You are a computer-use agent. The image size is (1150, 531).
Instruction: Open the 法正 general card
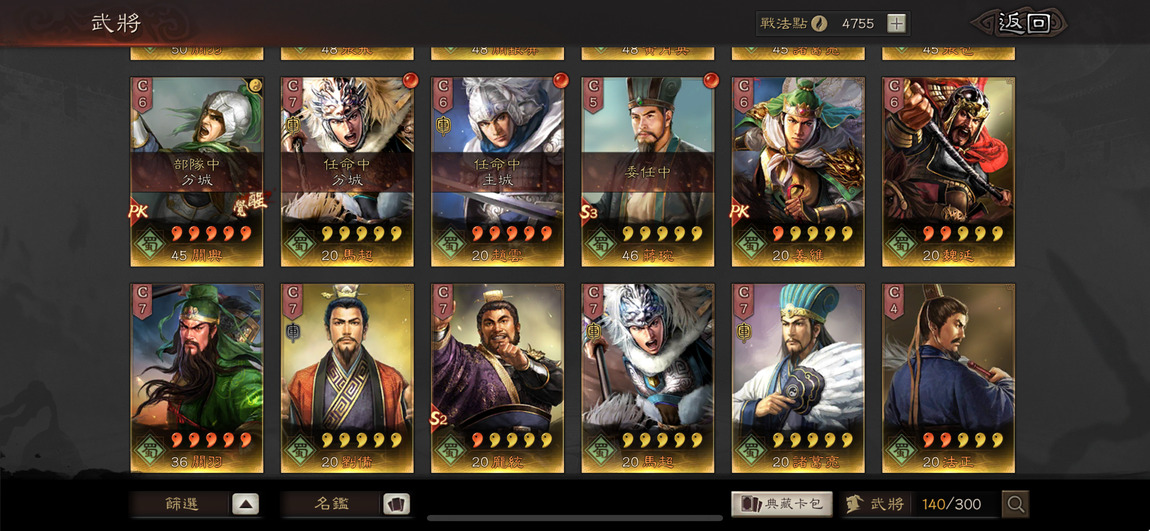(x=948, y=378)
